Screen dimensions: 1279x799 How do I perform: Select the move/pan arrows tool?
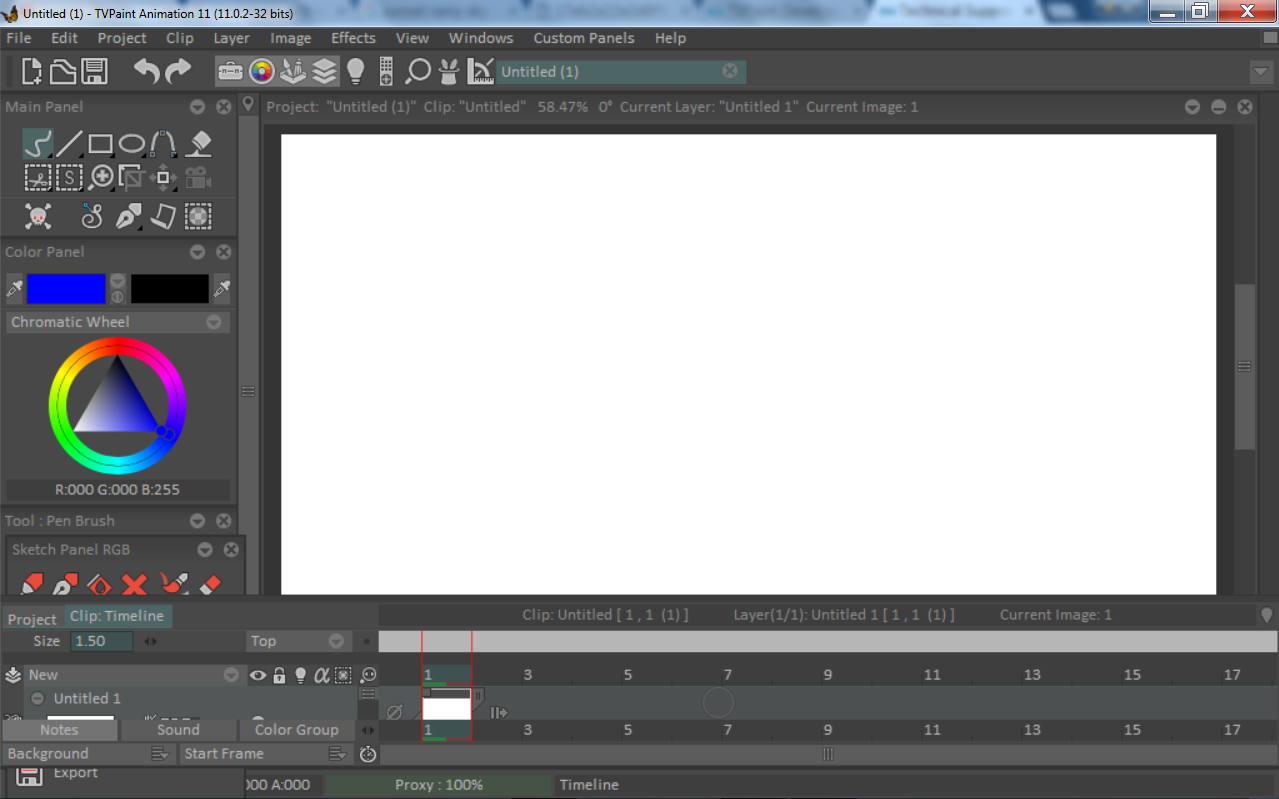pos(163,178)
